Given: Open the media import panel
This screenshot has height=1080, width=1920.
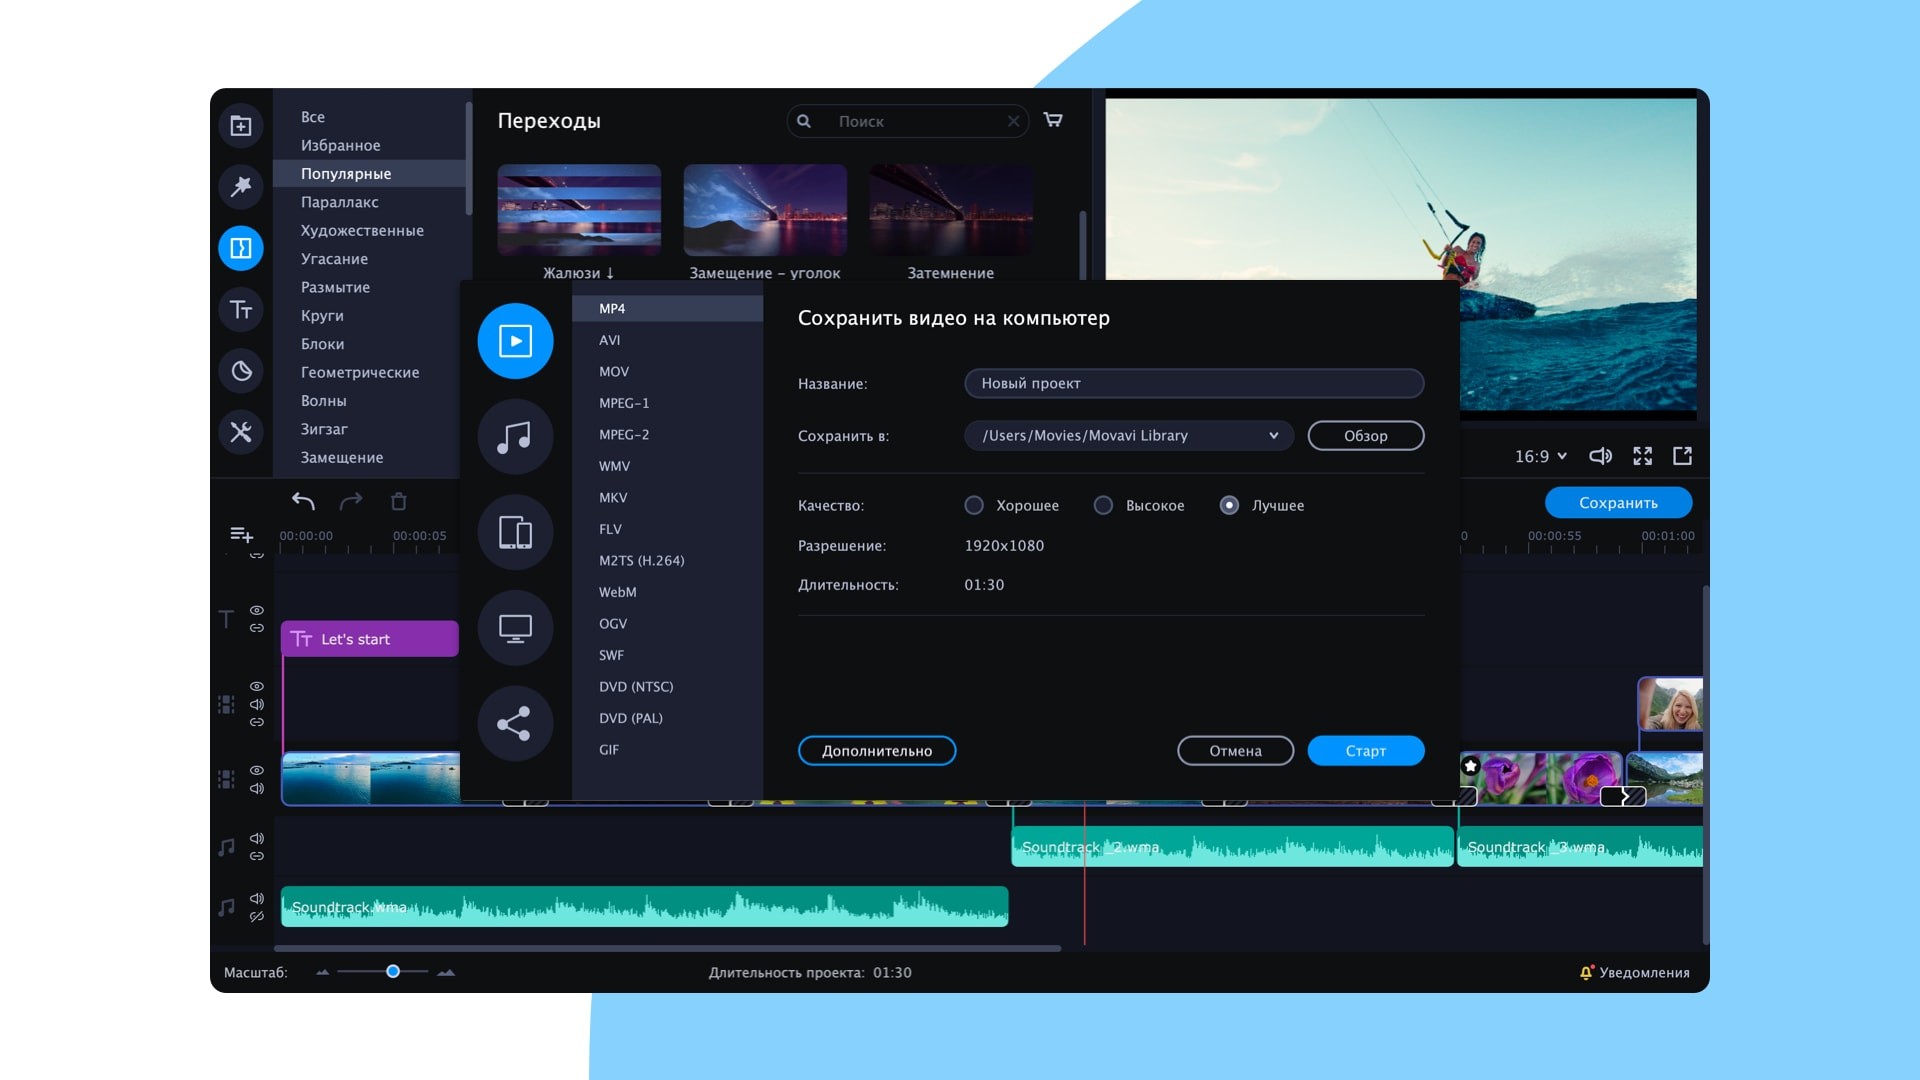Looking at the screenshot, I should pyautogui.click(x=240, y=125).
